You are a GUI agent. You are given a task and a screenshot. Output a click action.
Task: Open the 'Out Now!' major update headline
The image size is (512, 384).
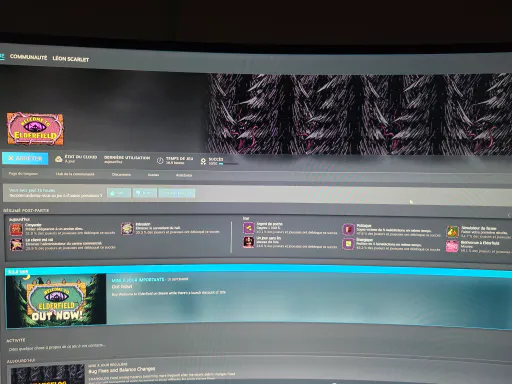[x=122, y=286]
